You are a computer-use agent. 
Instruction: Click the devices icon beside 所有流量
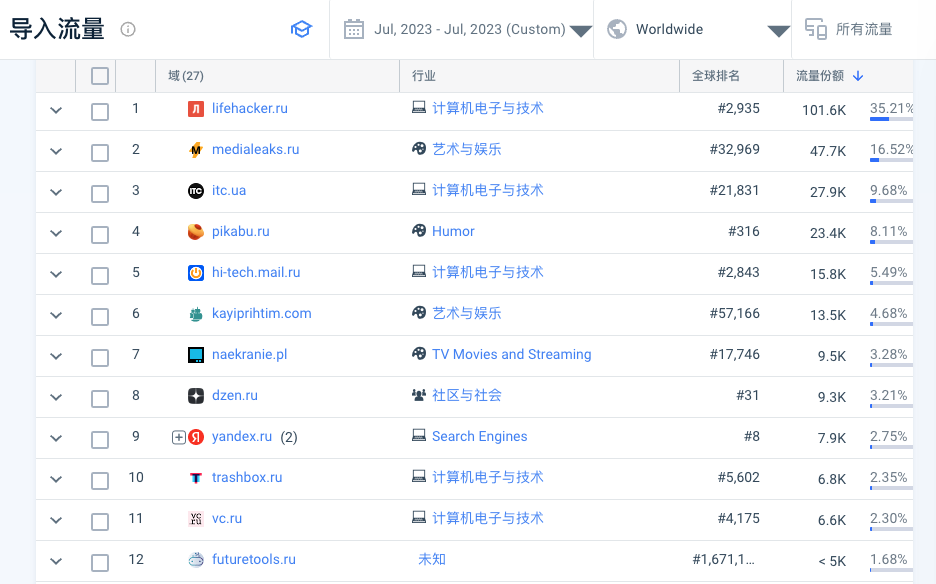pyautogui.click(x=816, y=29)
